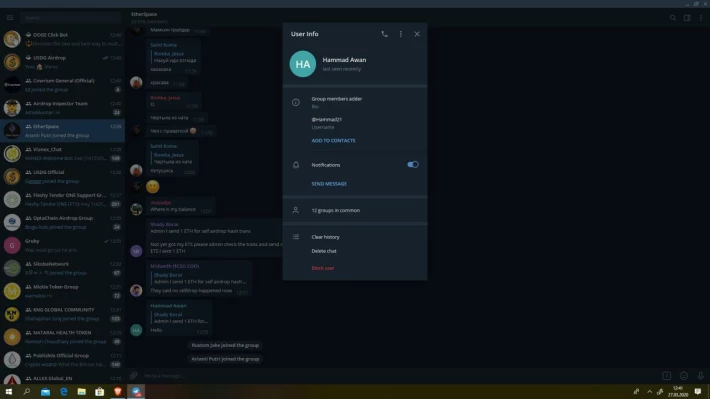Click the Hammad Awan sender name in chat
The image size is (710, 399).
168,306
